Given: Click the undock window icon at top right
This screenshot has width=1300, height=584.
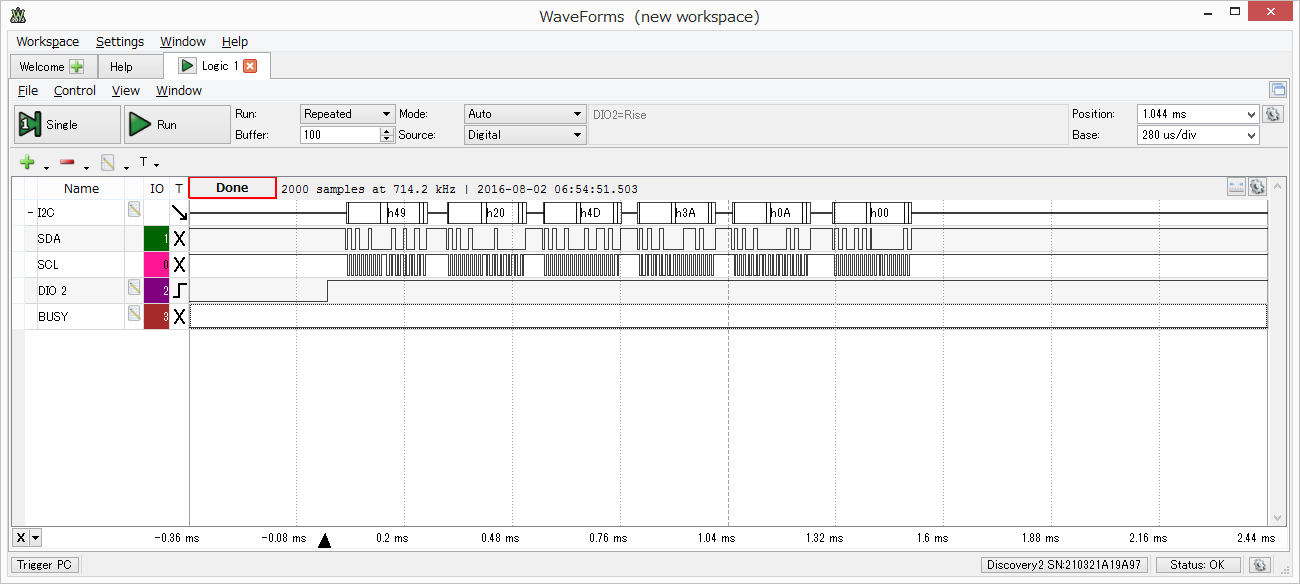Looking at the screenshot, I should tap(1277, 90).
